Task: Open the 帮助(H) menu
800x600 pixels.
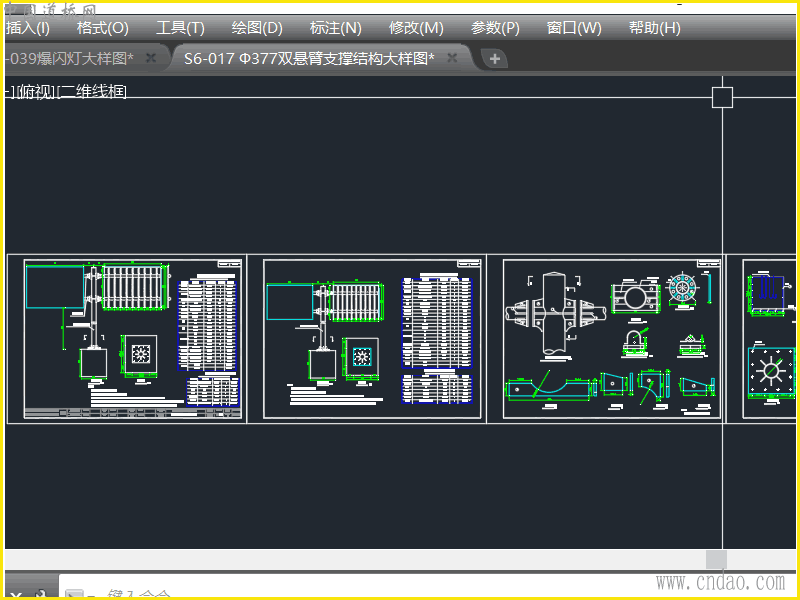Action: 655,28
